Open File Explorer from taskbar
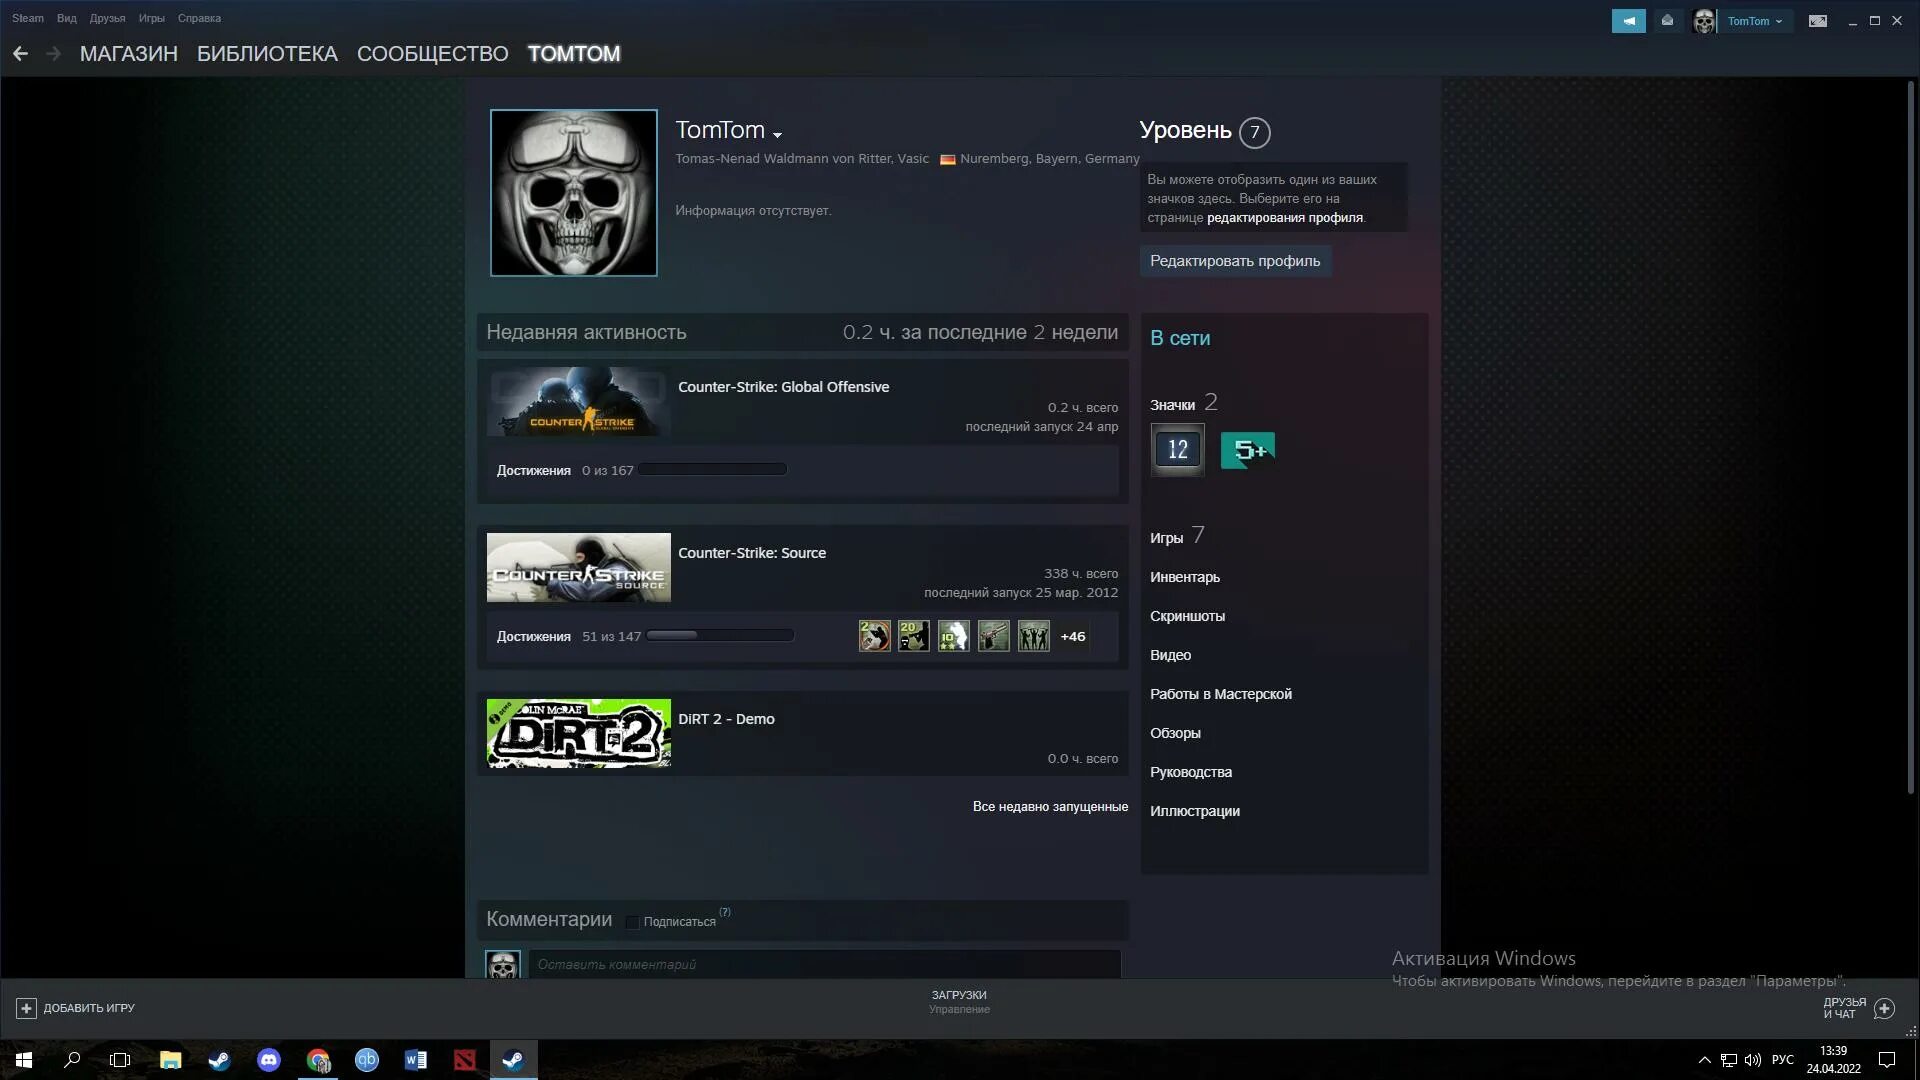 click(x=170, y=1060)
